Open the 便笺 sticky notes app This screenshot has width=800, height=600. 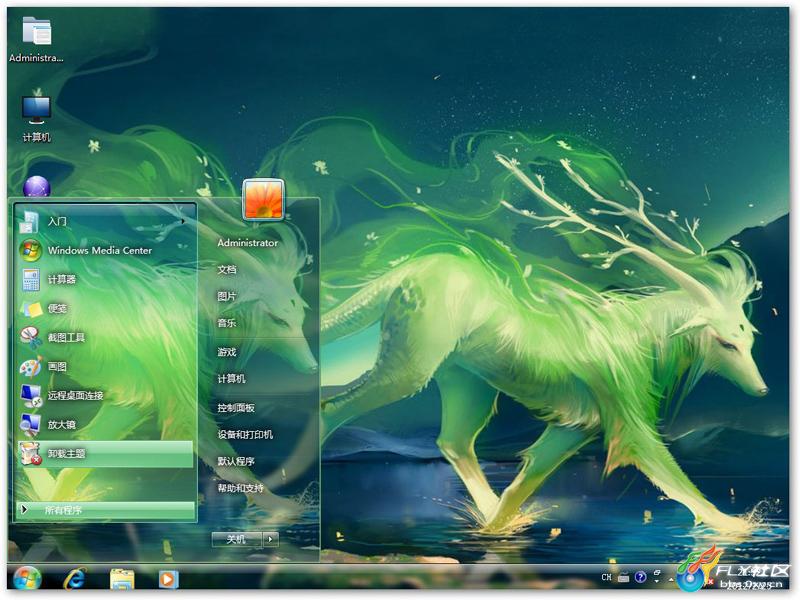[x=105, y=308]
